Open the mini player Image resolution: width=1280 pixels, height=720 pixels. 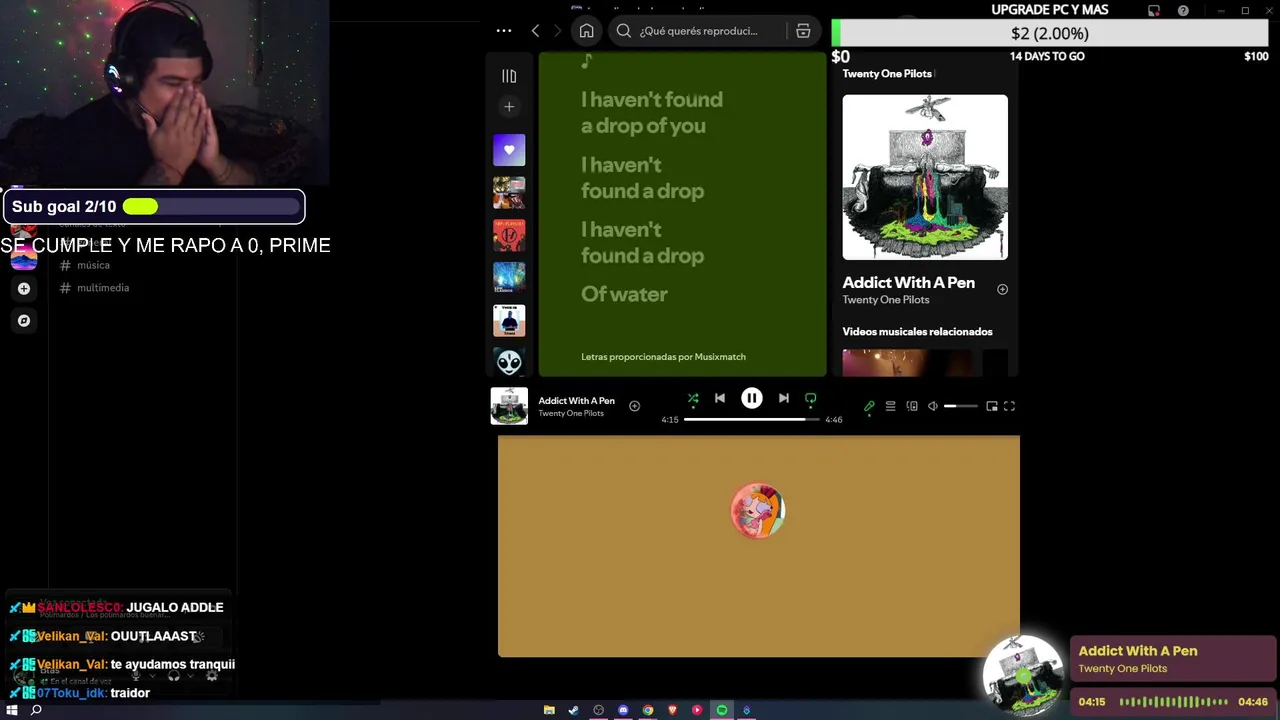point(992,406)
